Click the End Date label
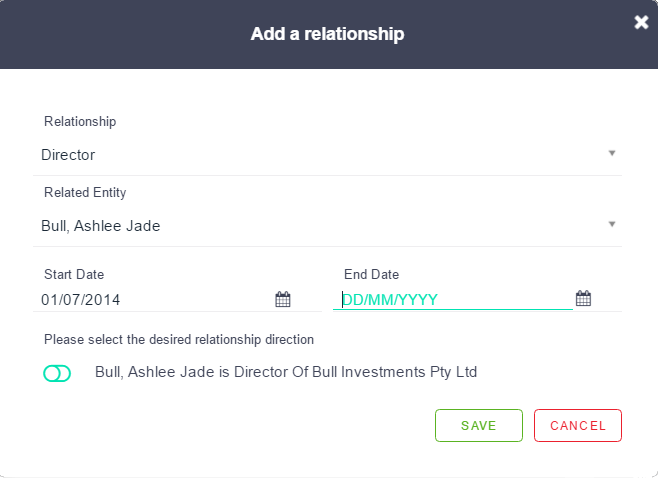This screenshot has height=478, width=658. click(x=371, y=274)
